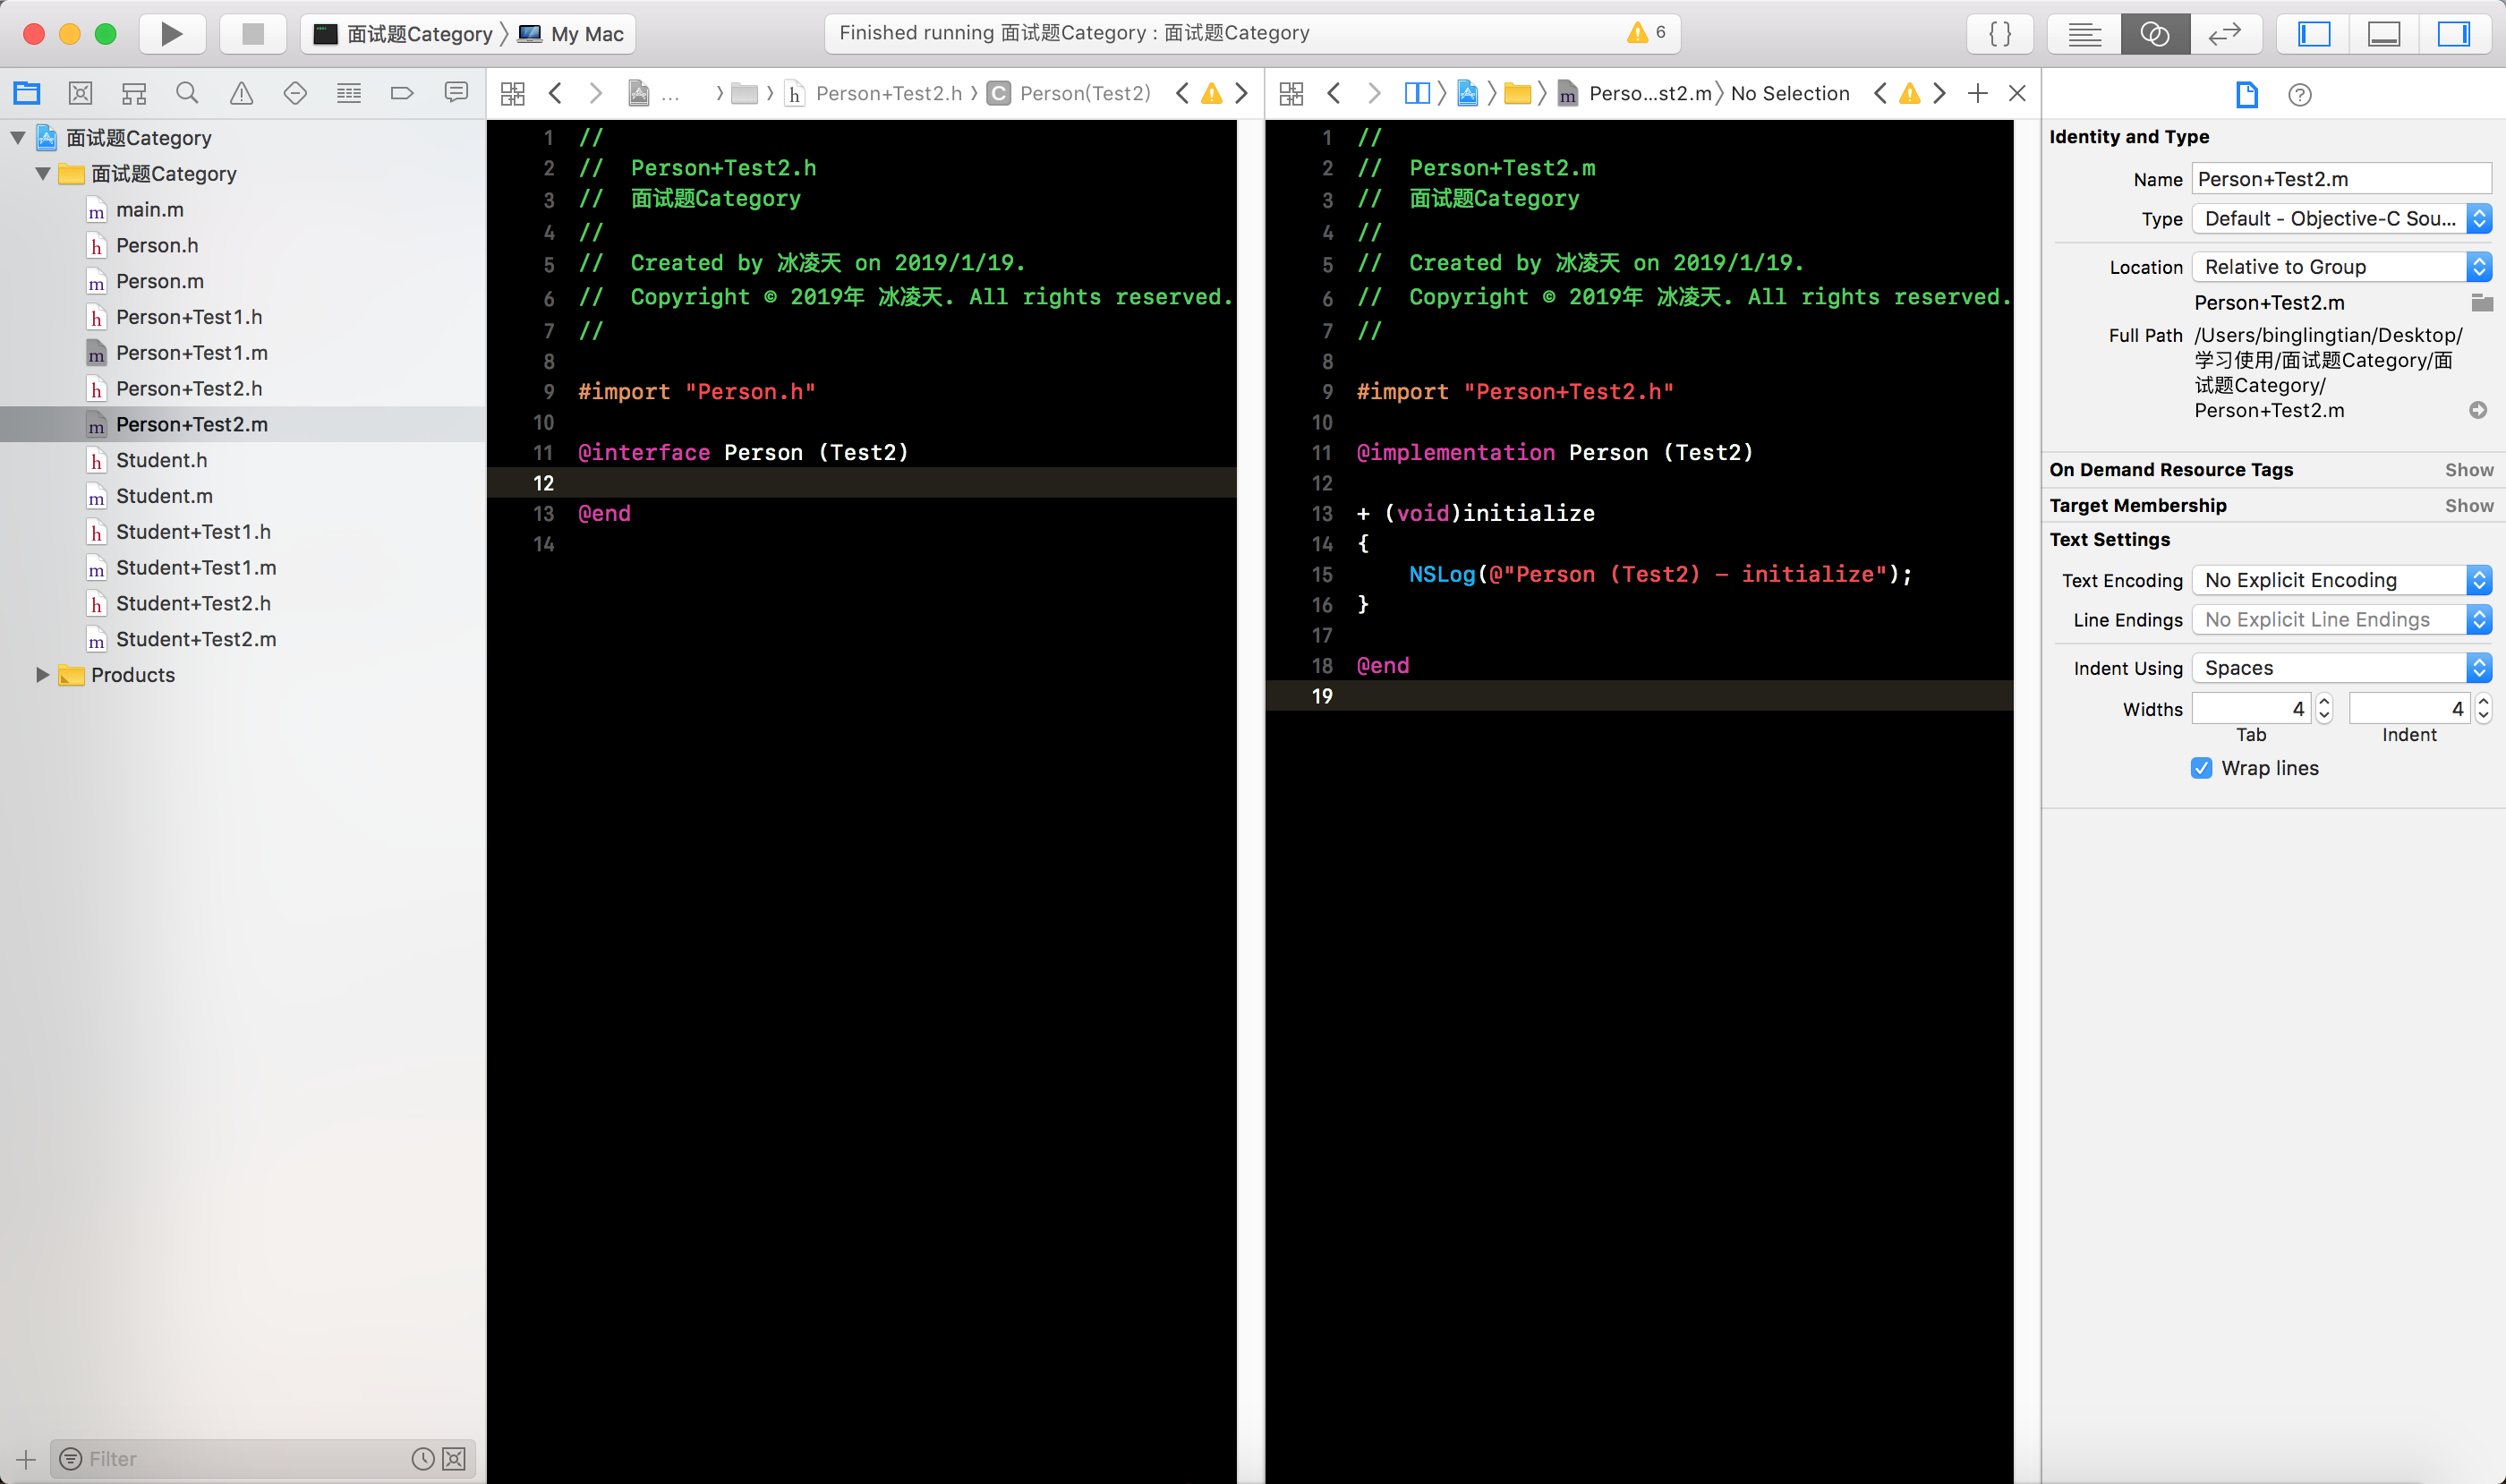Add new assistant editor with plus icon
Screen dimensions: 2506x1484
click(1977, 93)
